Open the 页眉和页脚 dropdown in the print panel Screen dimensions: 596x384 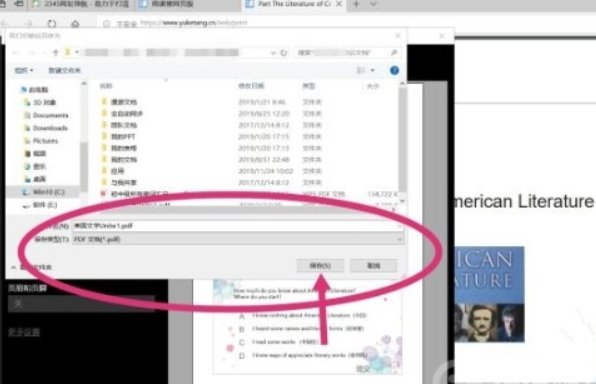(82, 303)
